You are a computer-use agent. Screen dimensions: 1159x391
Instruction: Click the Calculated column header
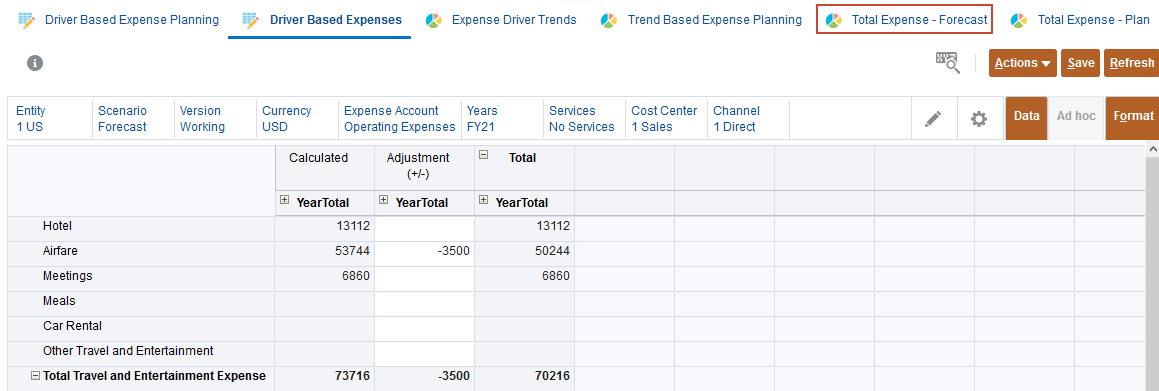tap(324, 168)
